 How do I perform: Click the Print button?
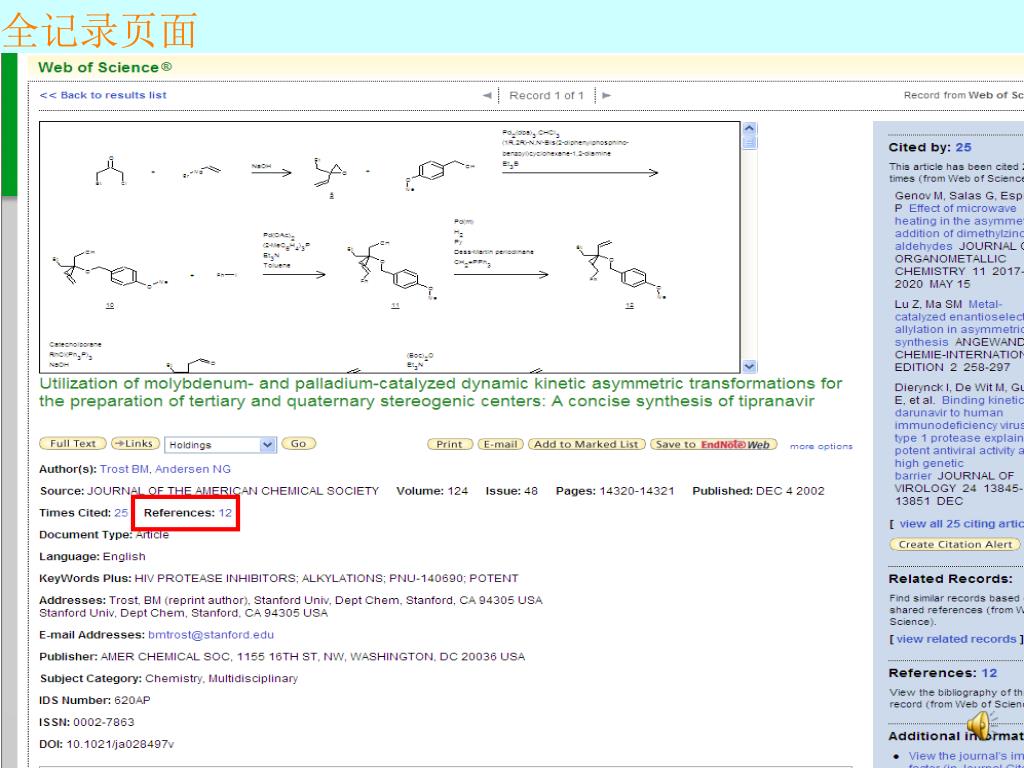point(449,444)
